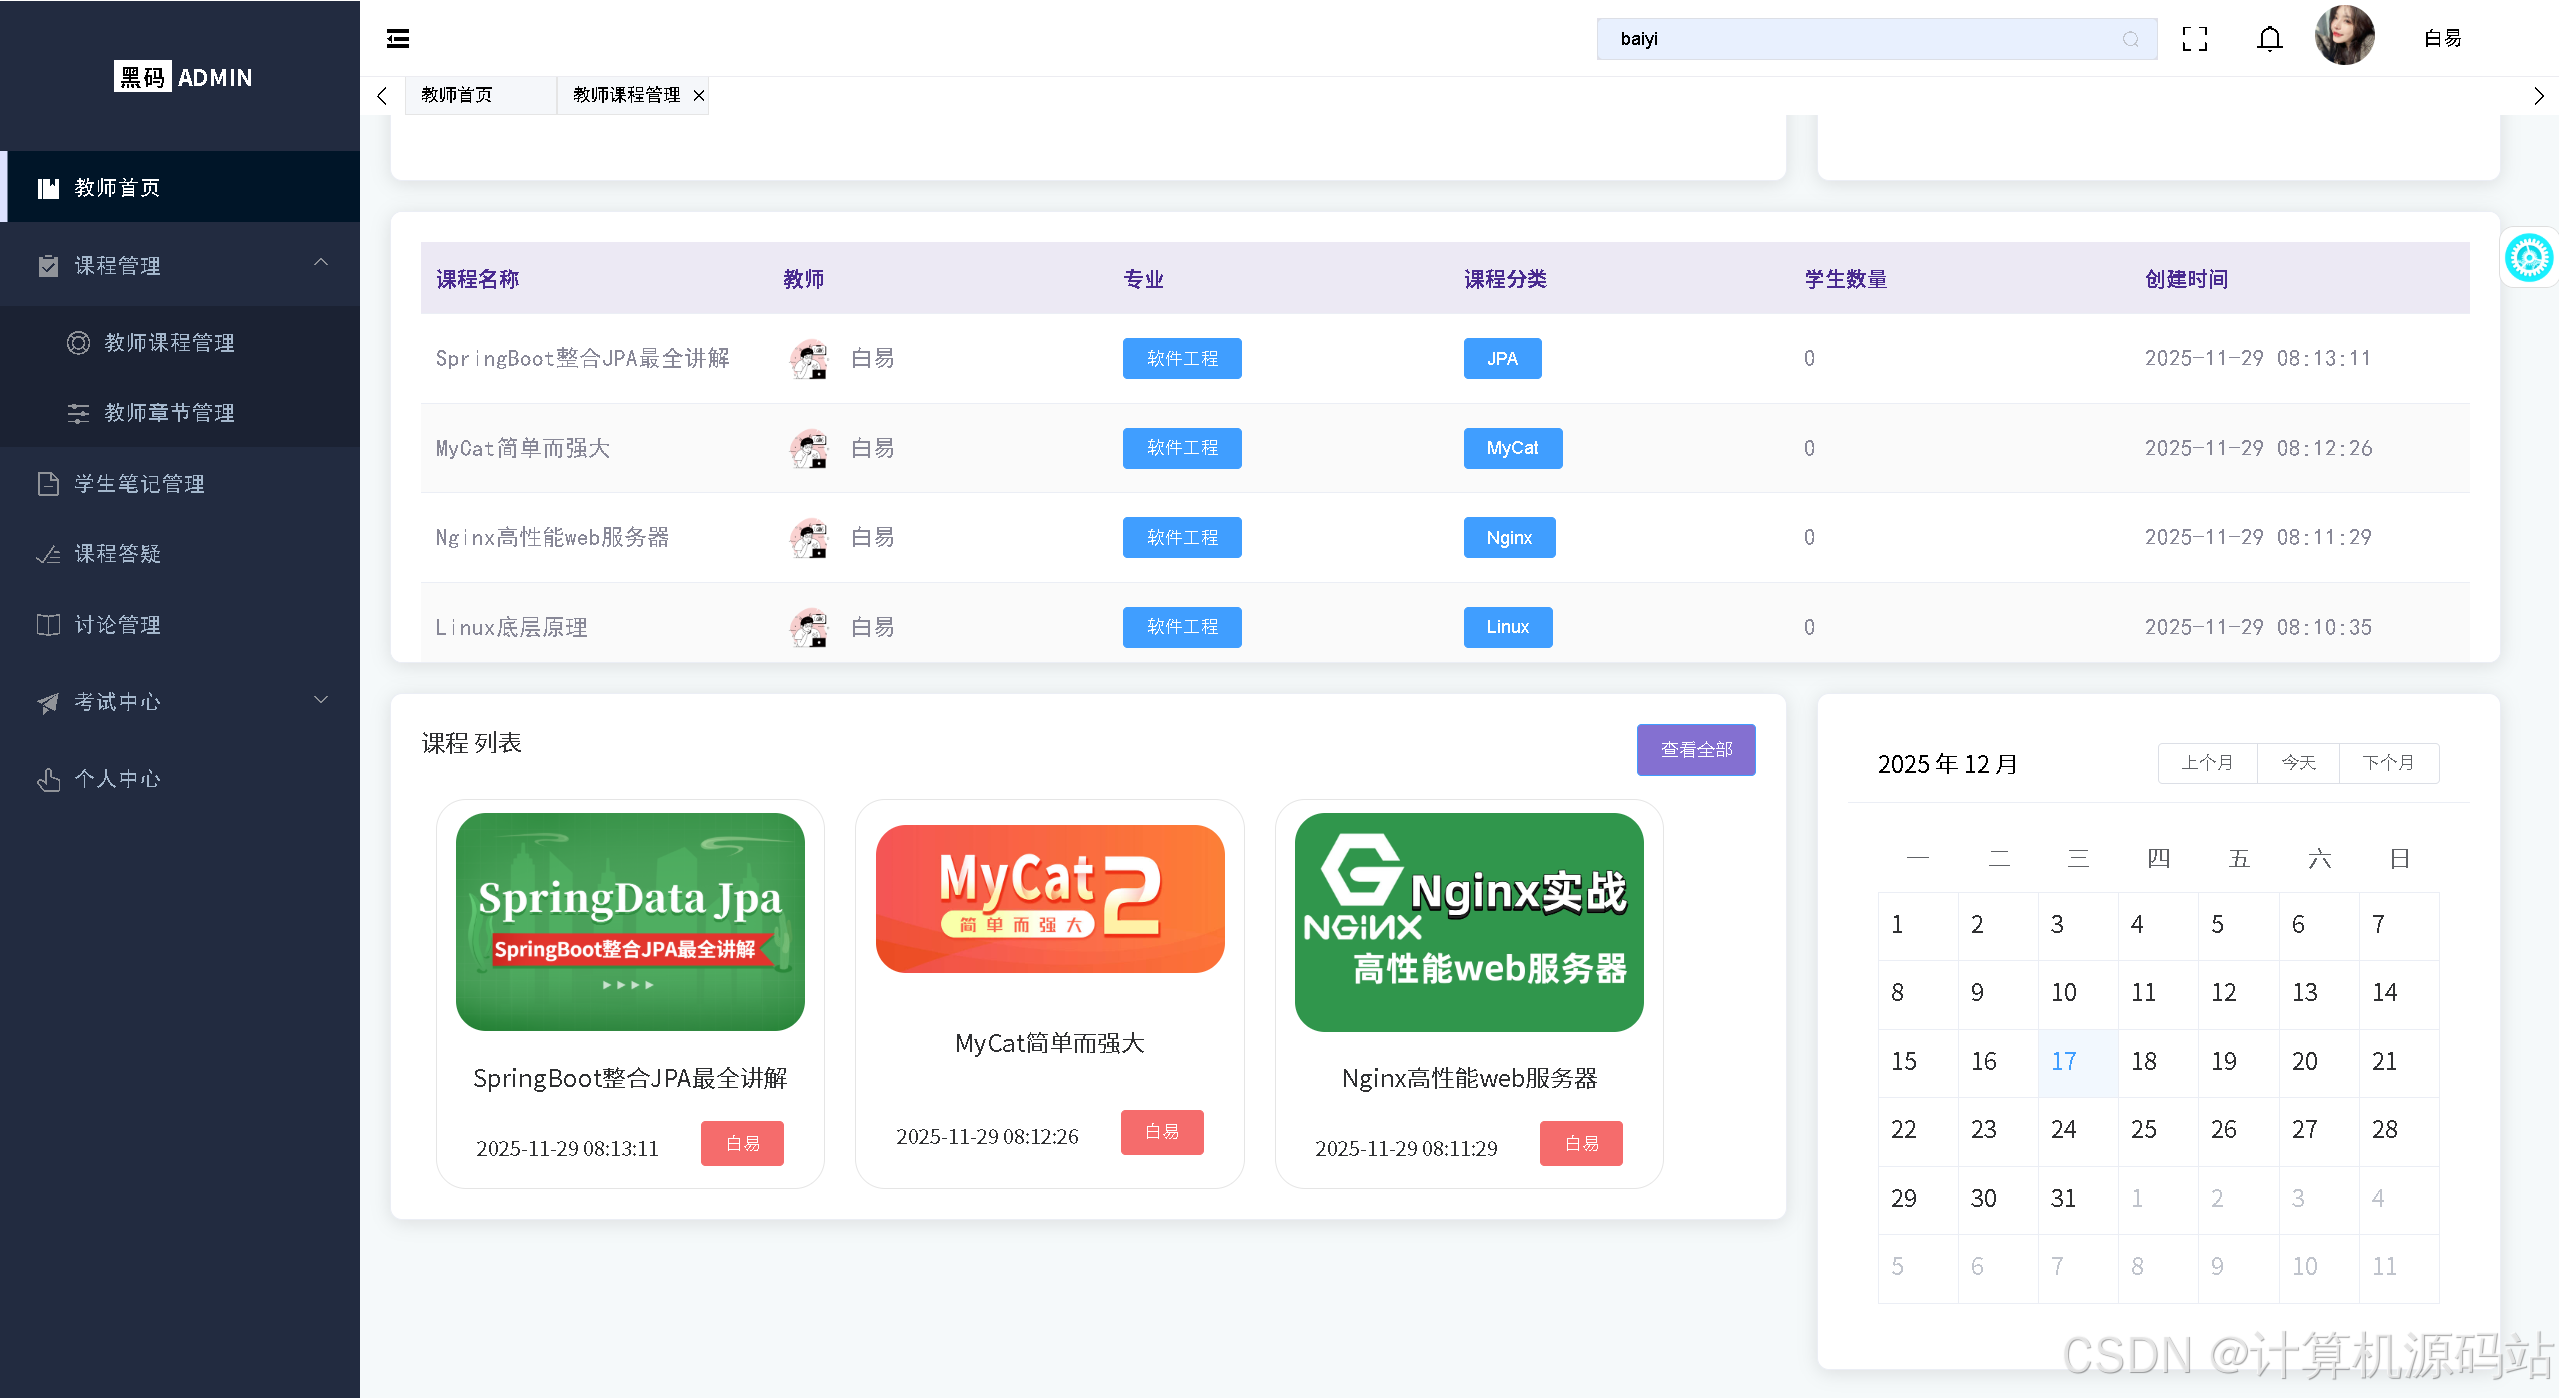Click the 今天 calendar button
The height and width of the screenshot is (1398, 2559).
[x=2298, y=763]
